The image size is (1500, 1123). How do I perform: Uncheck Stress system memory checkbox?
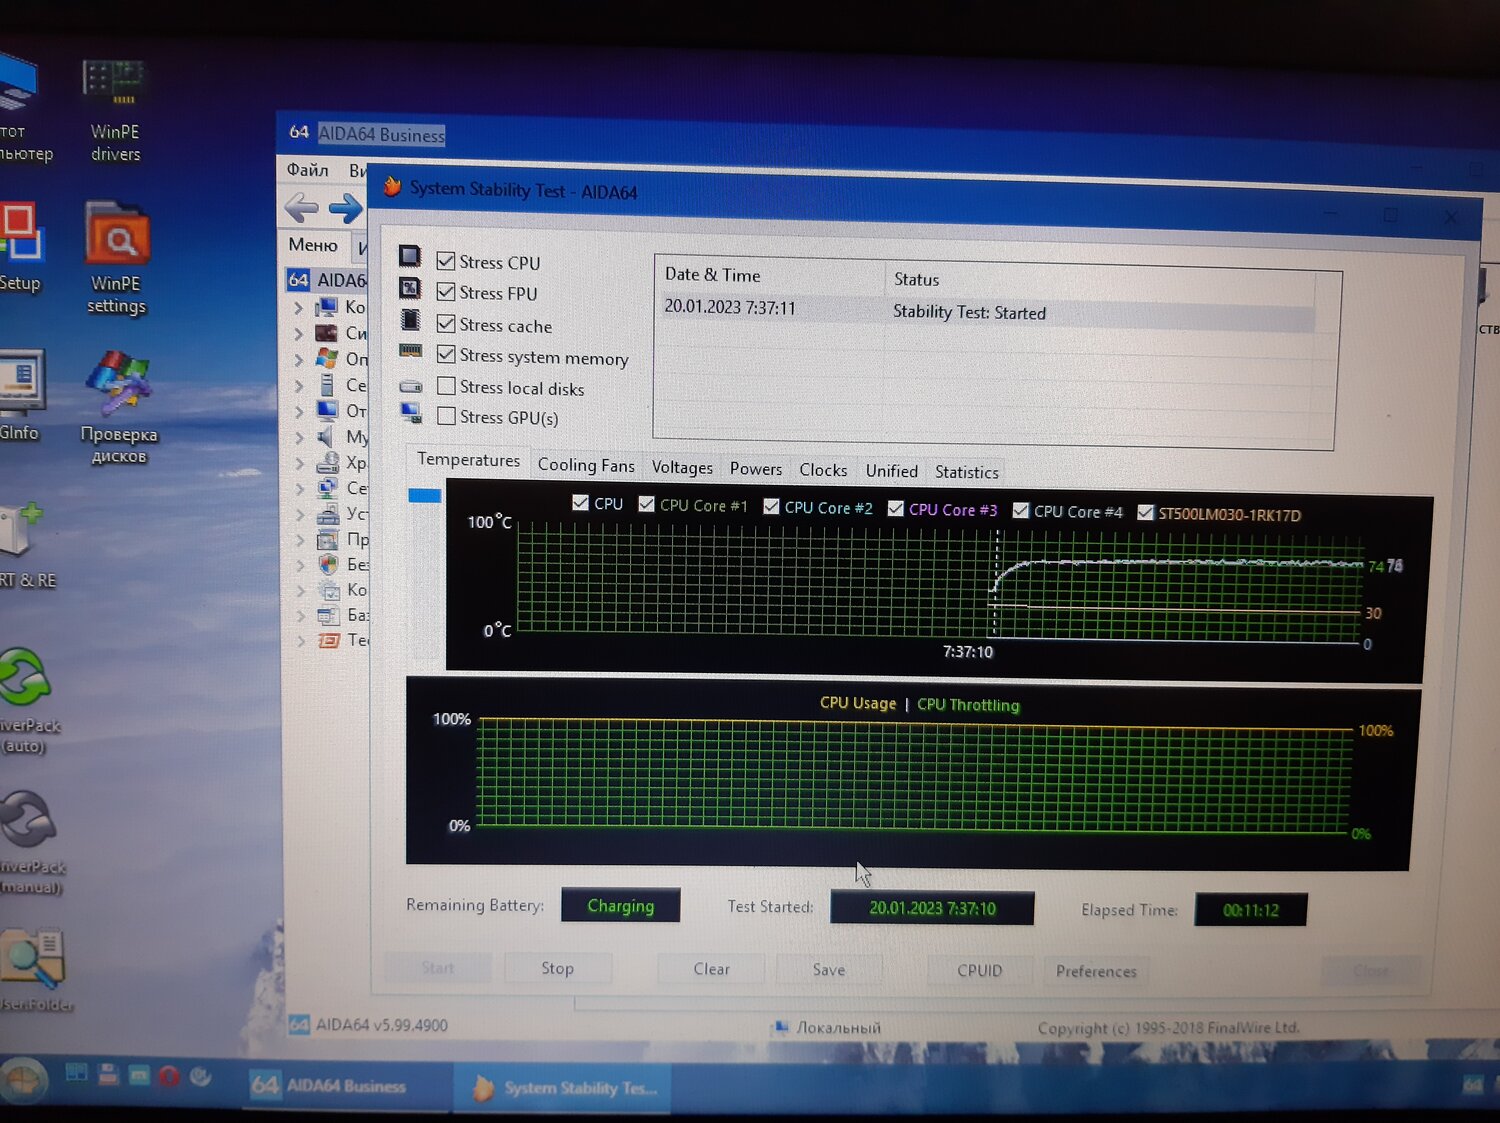coord(446,355)
